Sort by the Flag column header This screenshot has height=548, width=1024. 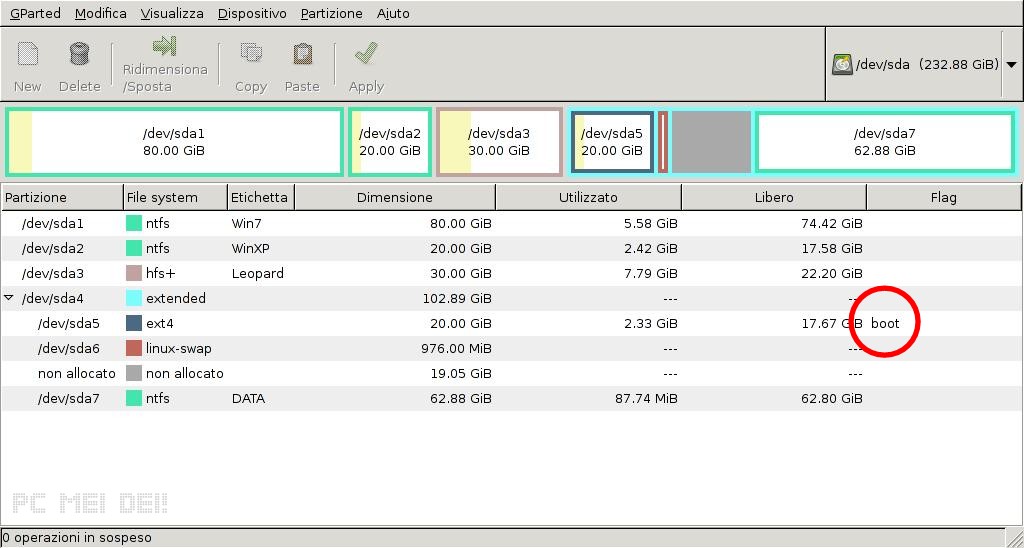click(944, 197)
